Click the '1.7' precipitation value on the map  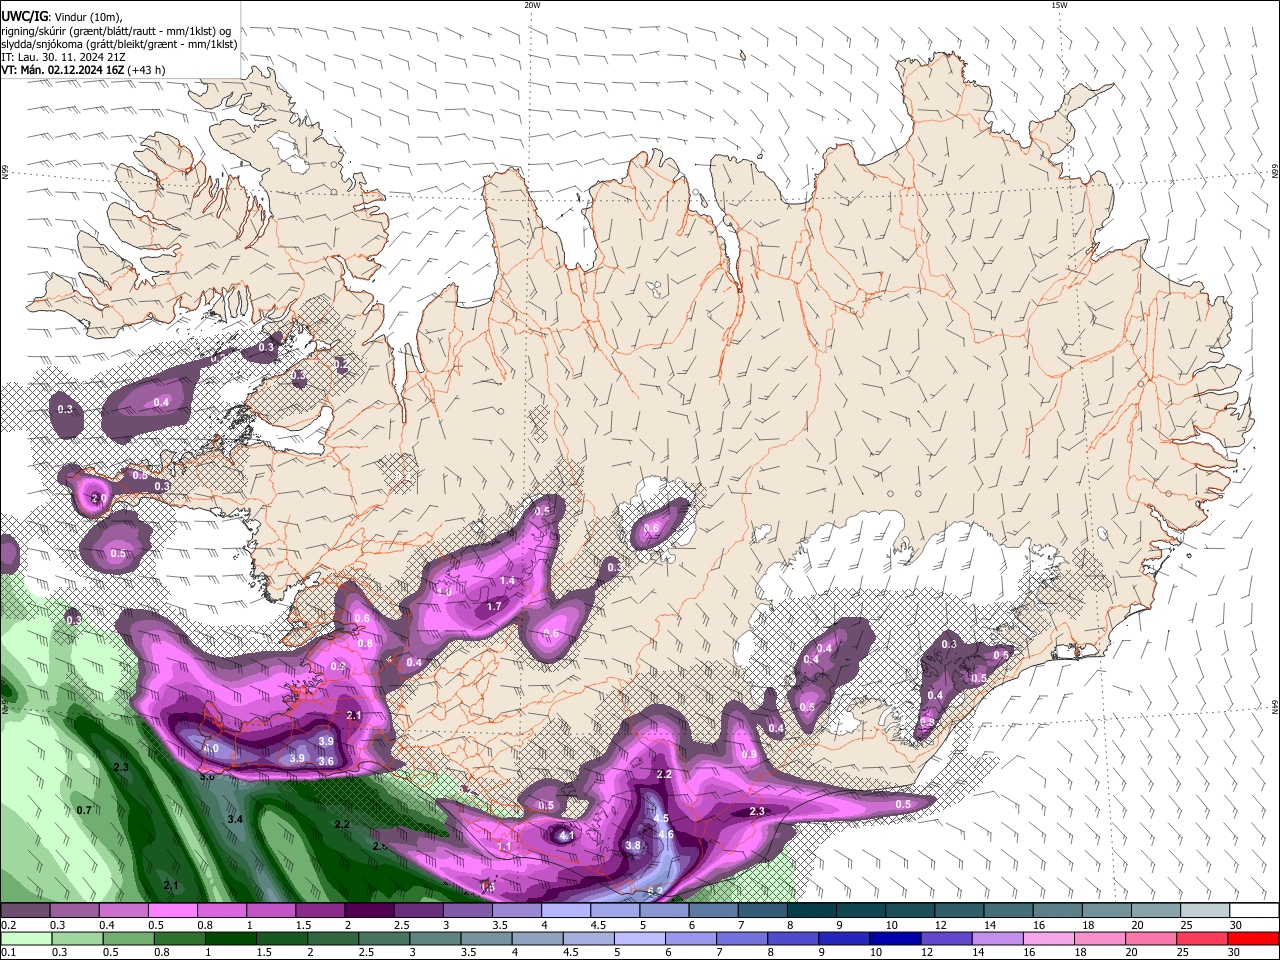click(x=494, y=607)
